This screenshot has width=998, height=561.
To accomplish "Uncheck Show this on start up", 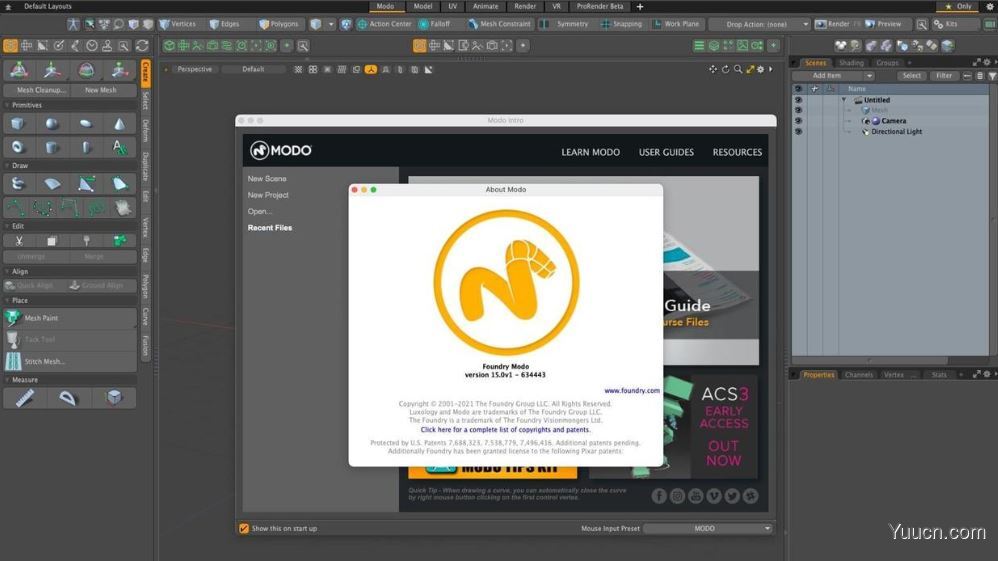I will point(244,529).
